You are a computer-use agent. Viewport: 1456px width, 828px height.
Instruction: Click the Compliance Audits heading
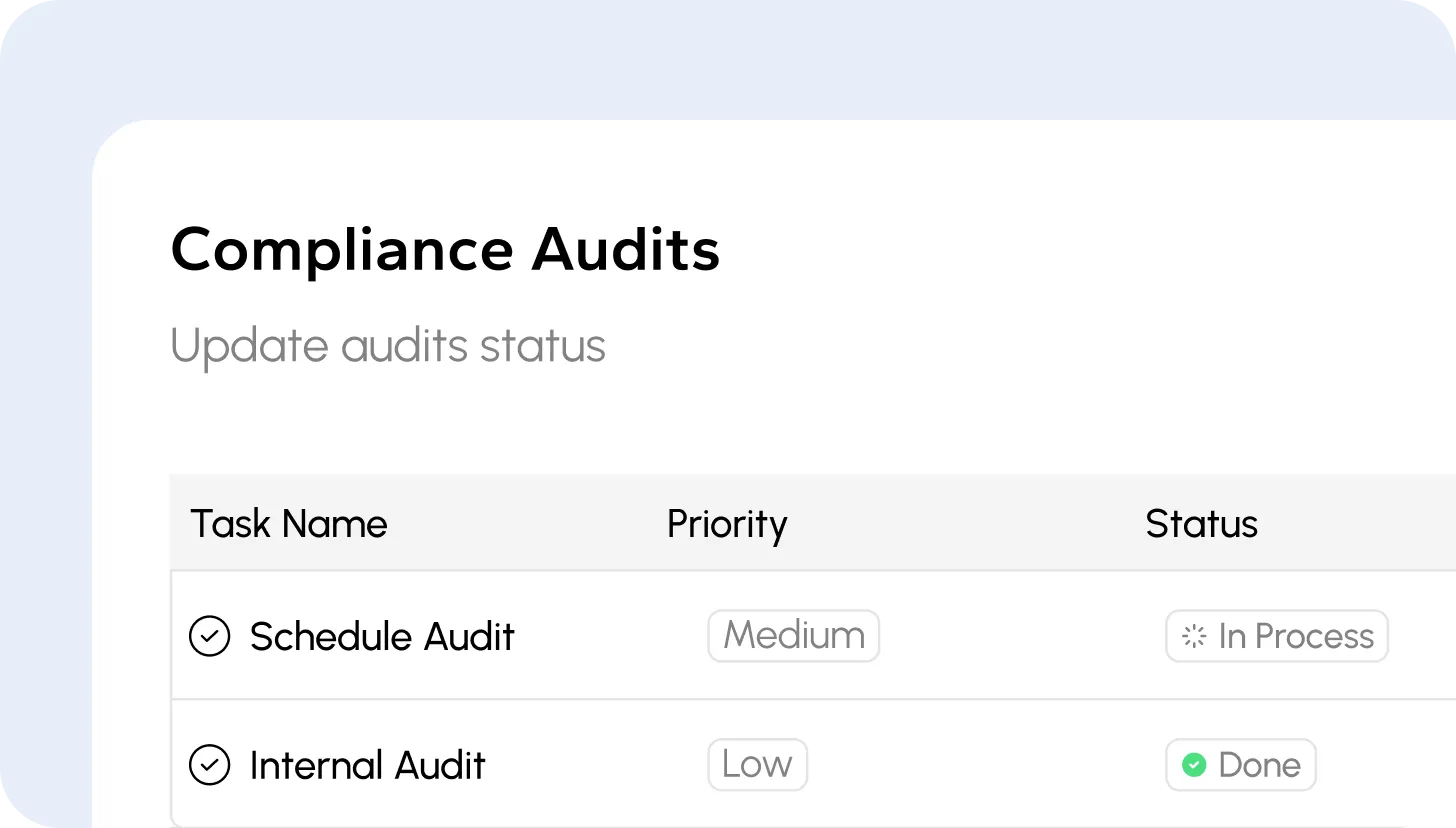[445, 250]
